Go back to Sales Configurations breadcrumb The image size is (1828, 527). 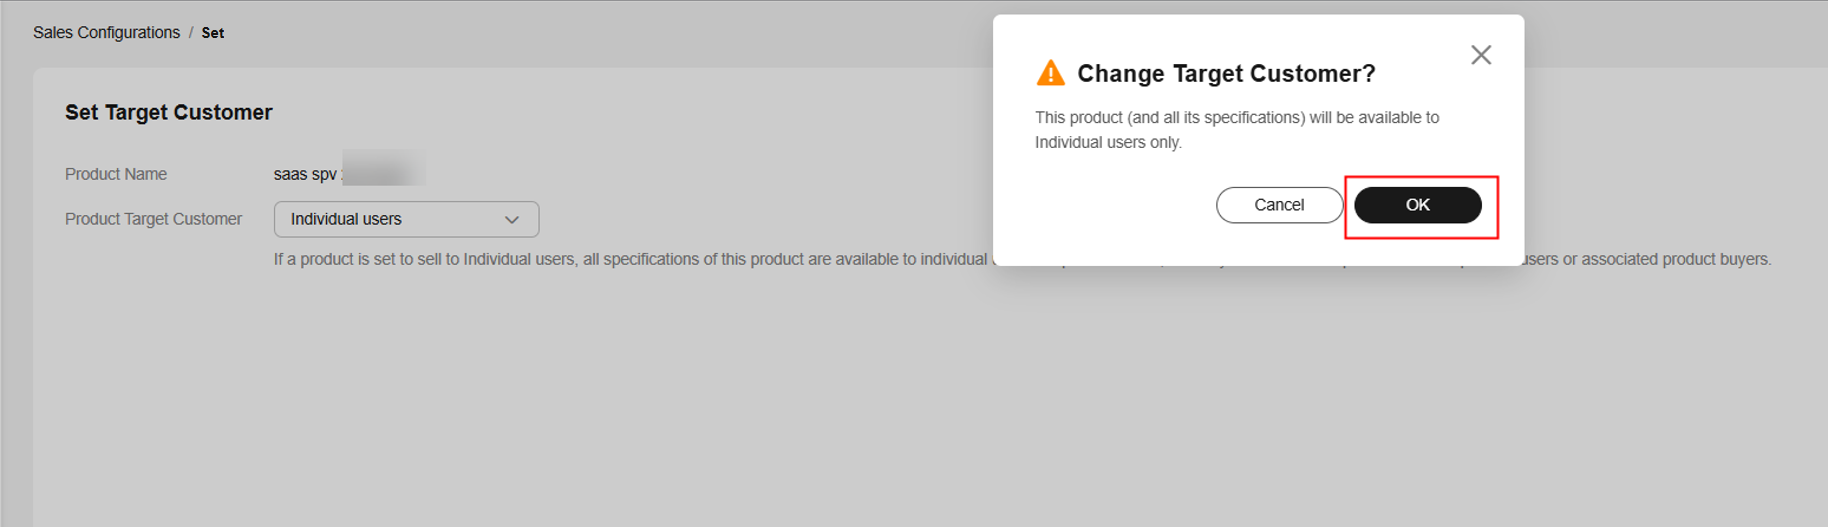[106, 33]
